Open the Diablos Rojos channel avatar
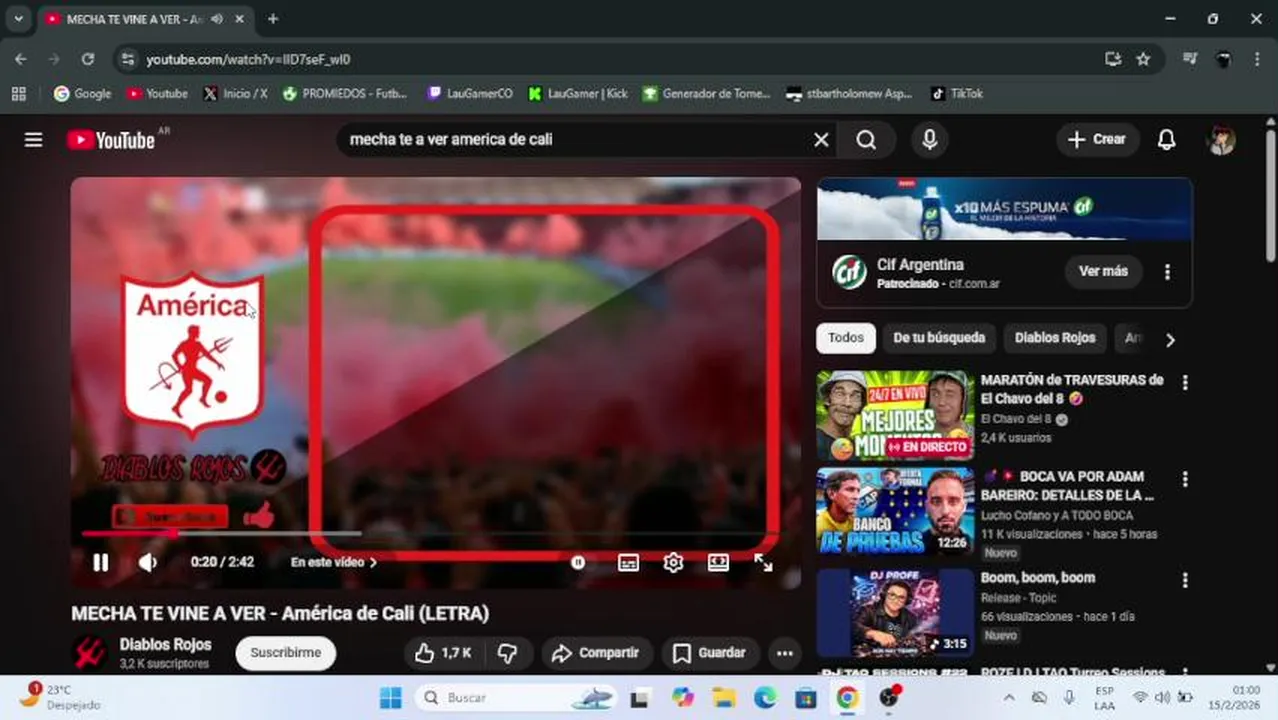 point(90,653)
